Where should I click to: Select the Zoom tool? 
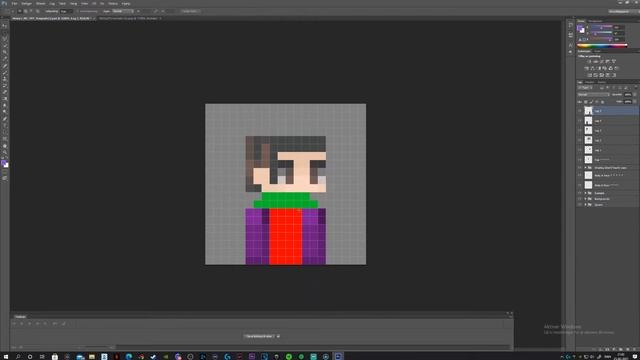[x=5, y=152]
